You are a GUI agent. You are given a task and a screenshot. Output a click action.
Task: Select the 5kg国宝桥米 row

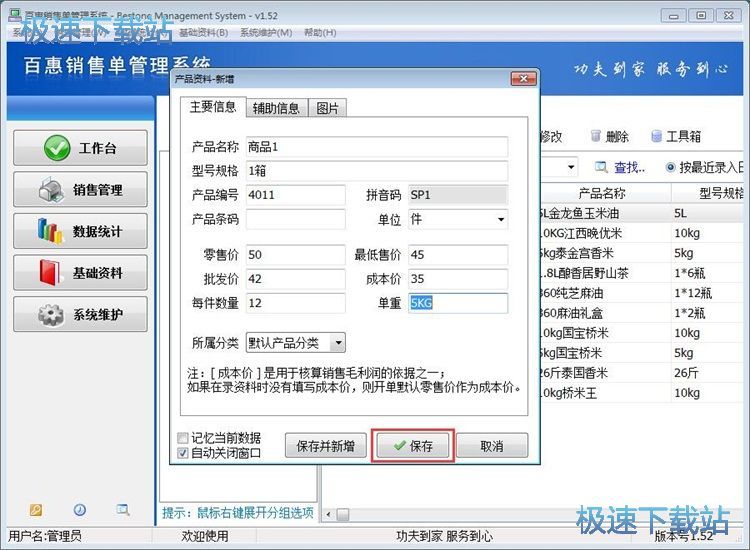point(643,353)
